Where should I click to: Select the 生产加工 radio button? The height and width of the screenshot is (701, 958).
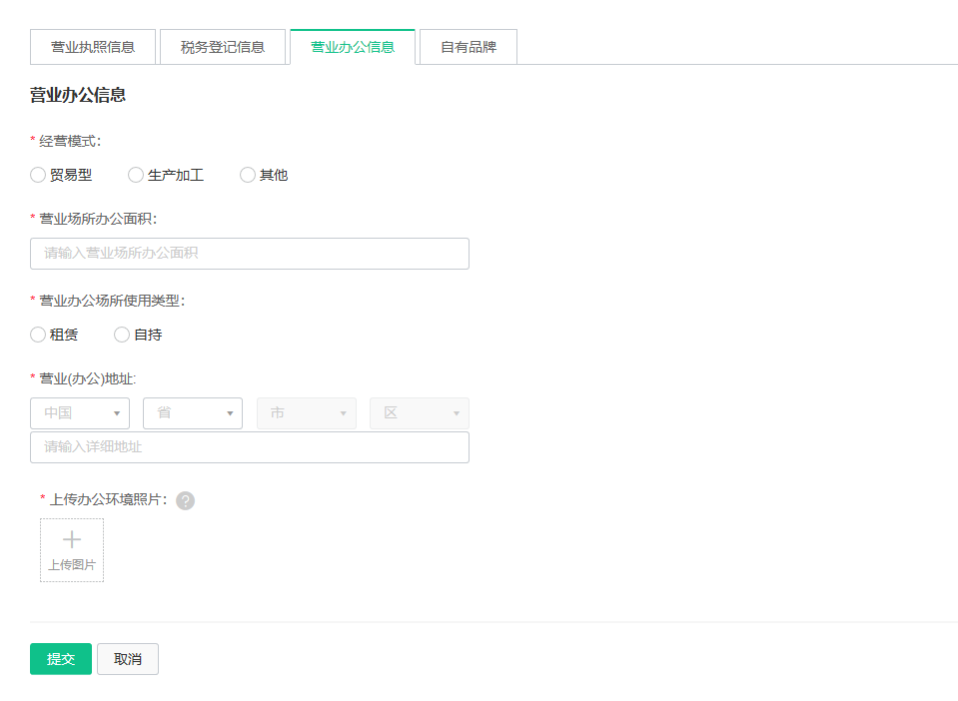[x=136, y=175]
